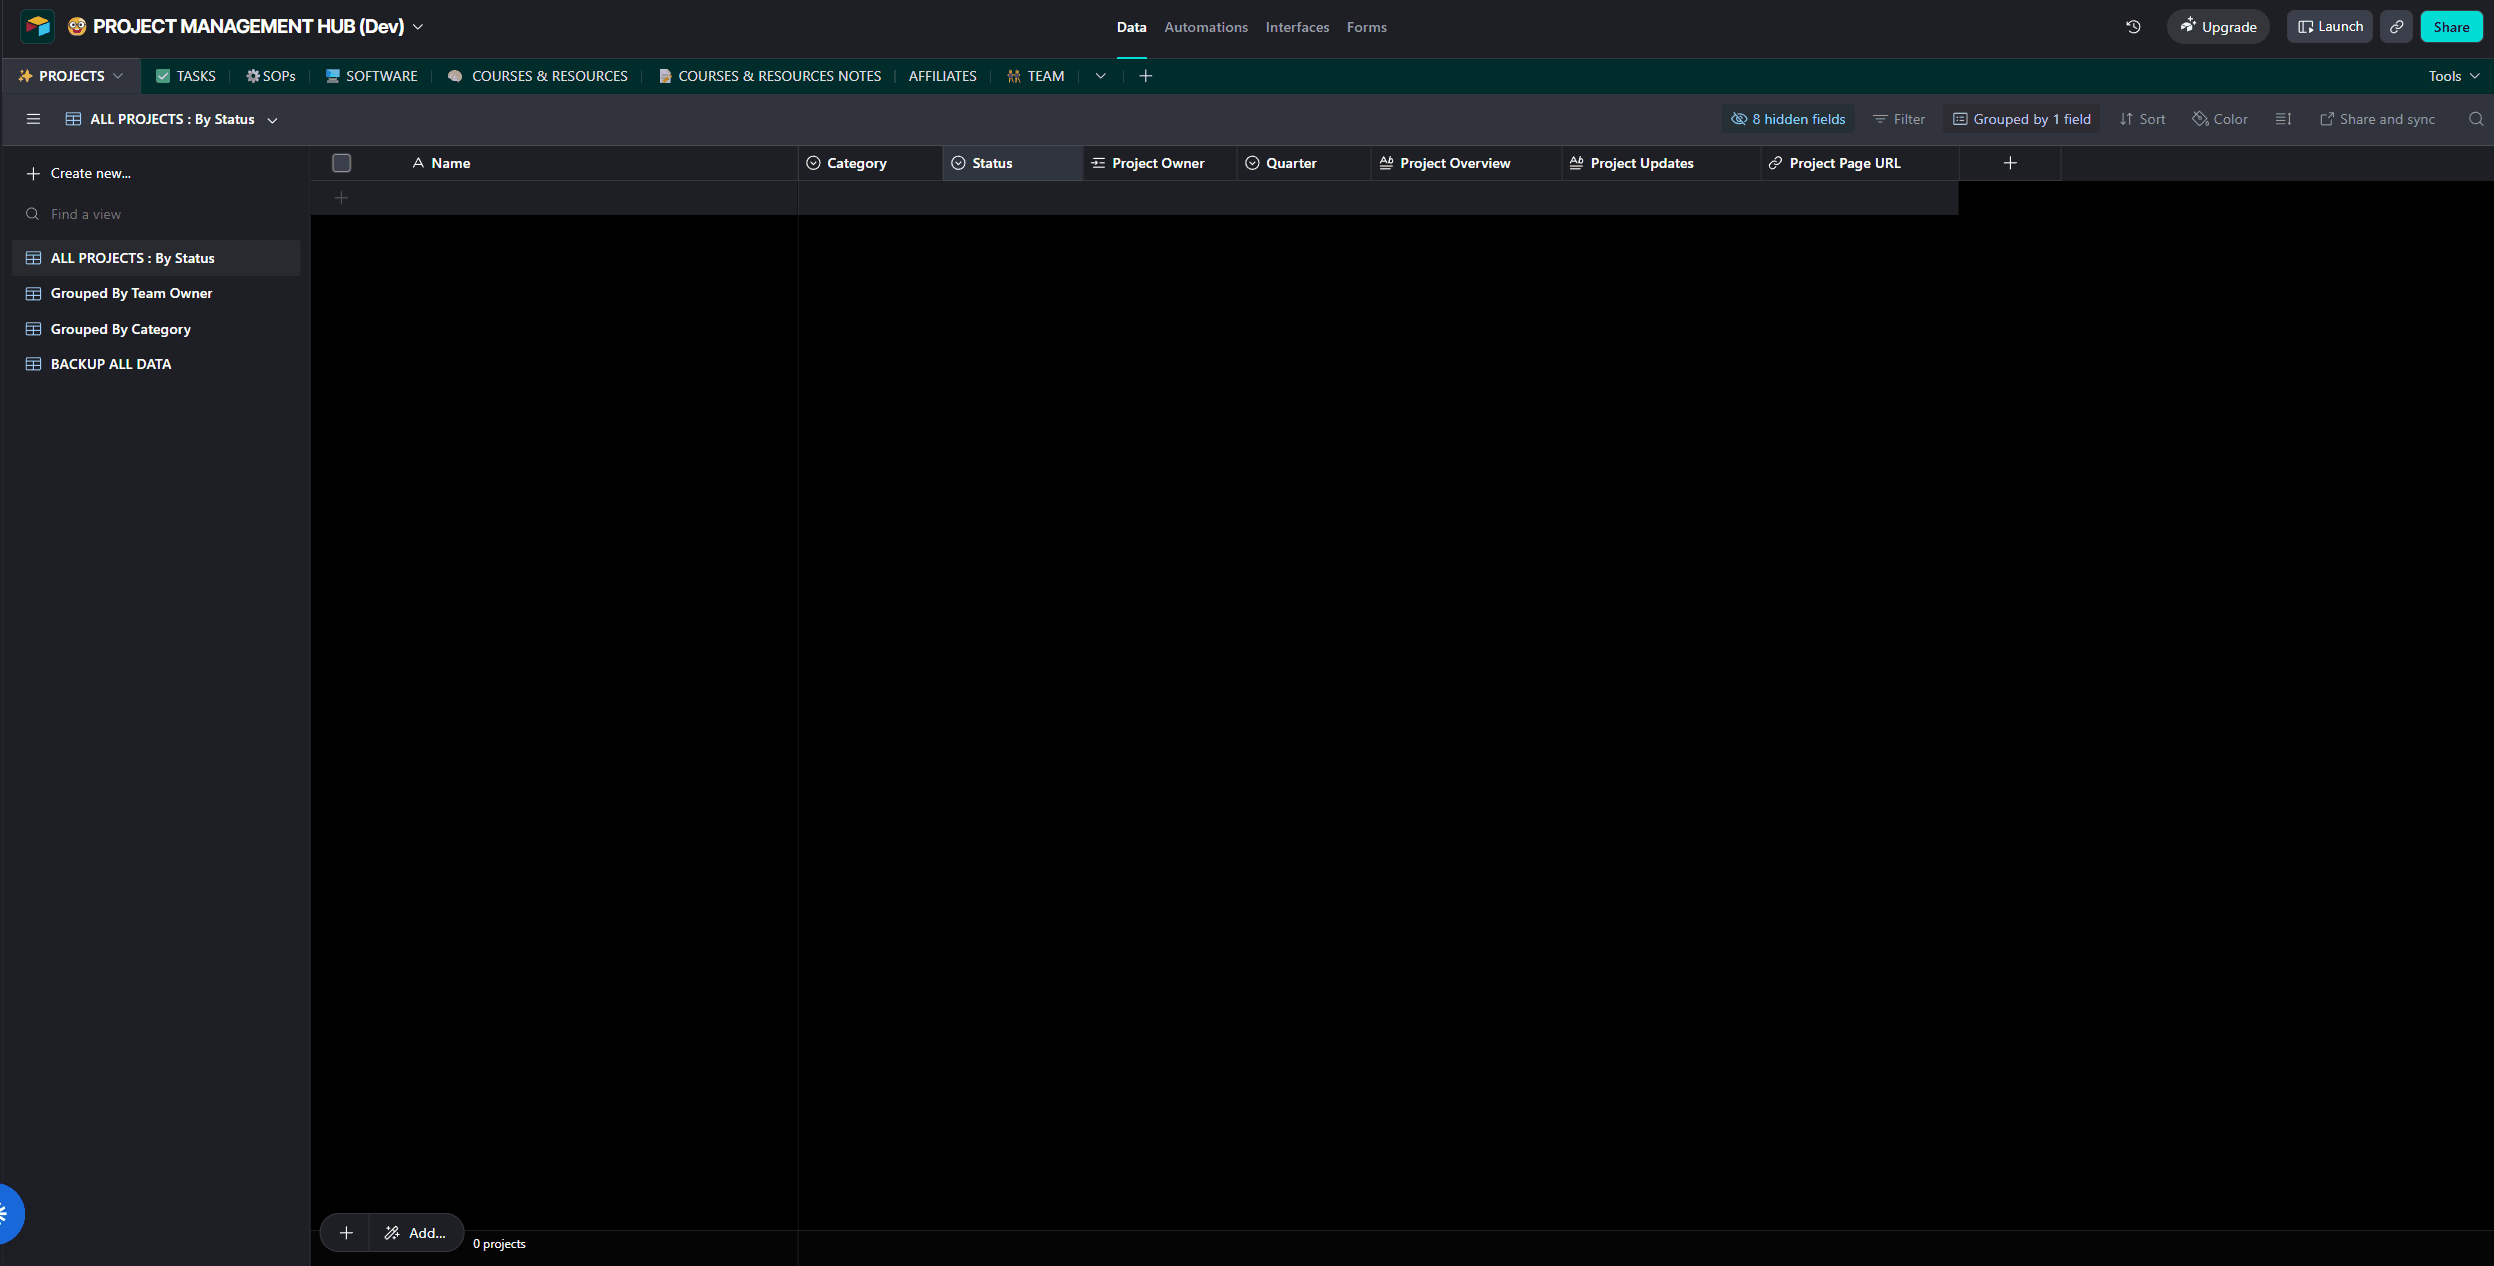Open the ALL PROJECTS : By Status view menu
Image resolution: width=2494 pixels, height=1266 pixels.
(172, 119)
